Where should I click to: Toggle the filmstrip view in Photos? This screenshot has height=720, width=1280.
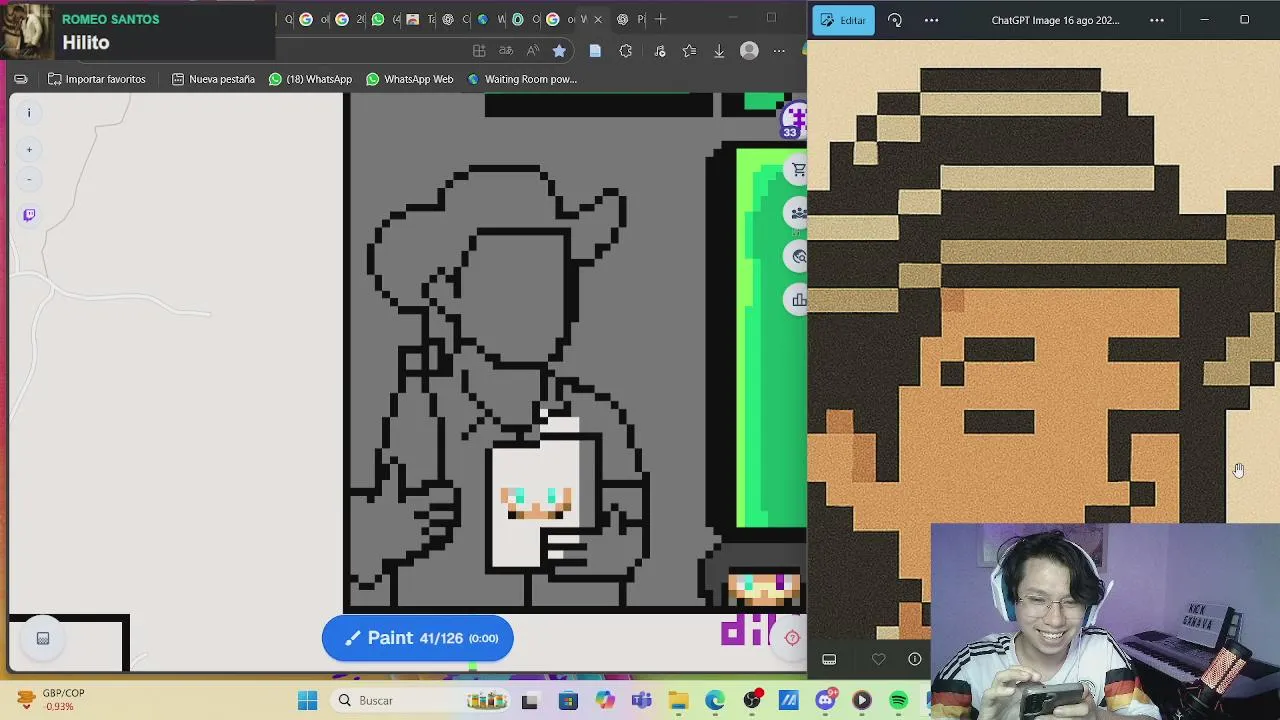click(829, 659)
